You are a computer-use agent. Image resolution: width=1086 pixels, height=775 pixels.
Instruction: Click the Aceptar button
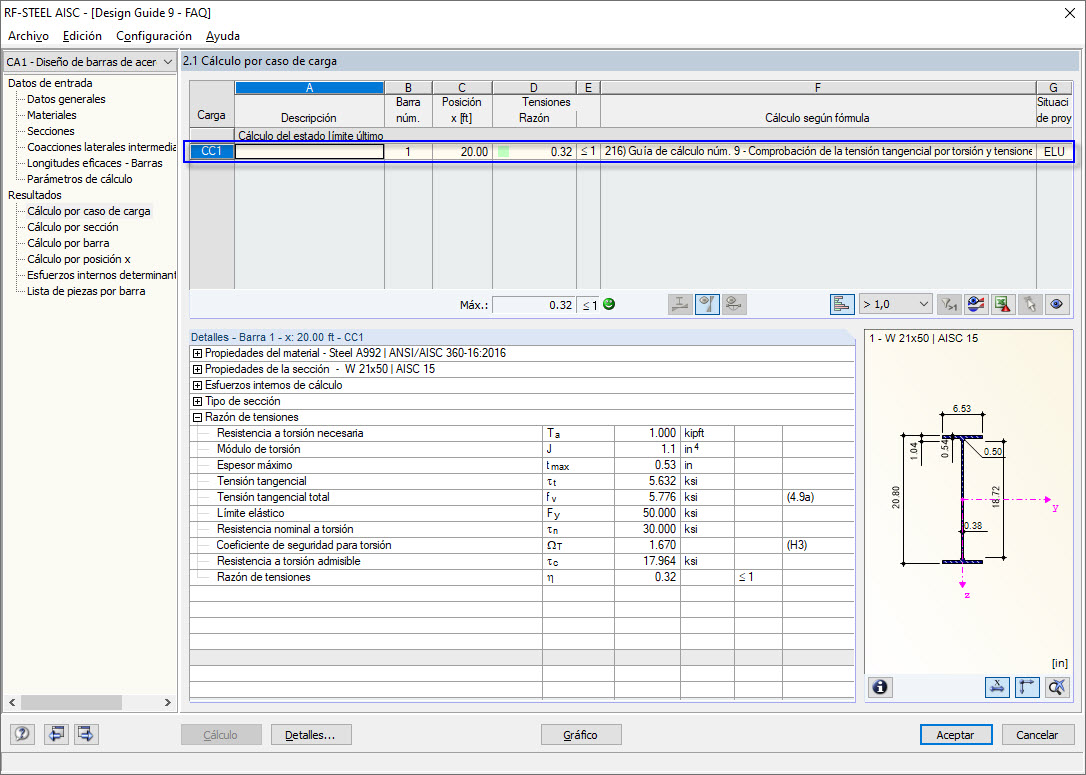(955, 735)
